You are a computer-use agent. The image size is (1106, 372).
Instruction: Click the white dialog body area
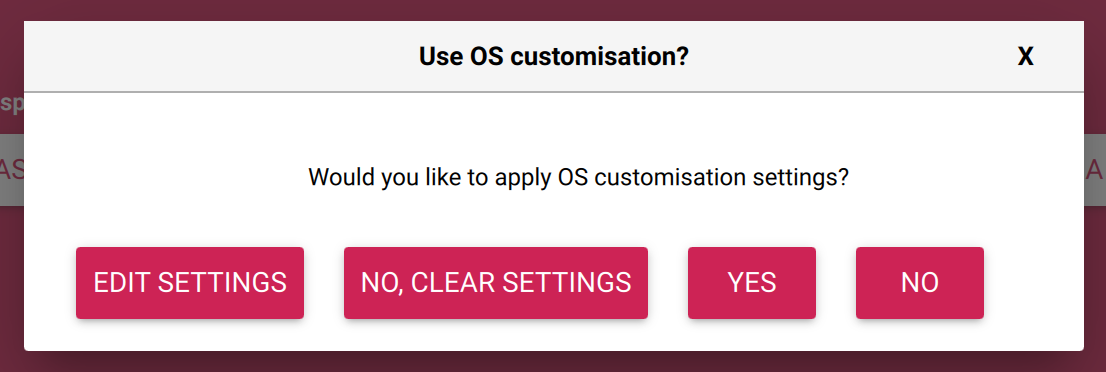[554, 221]
